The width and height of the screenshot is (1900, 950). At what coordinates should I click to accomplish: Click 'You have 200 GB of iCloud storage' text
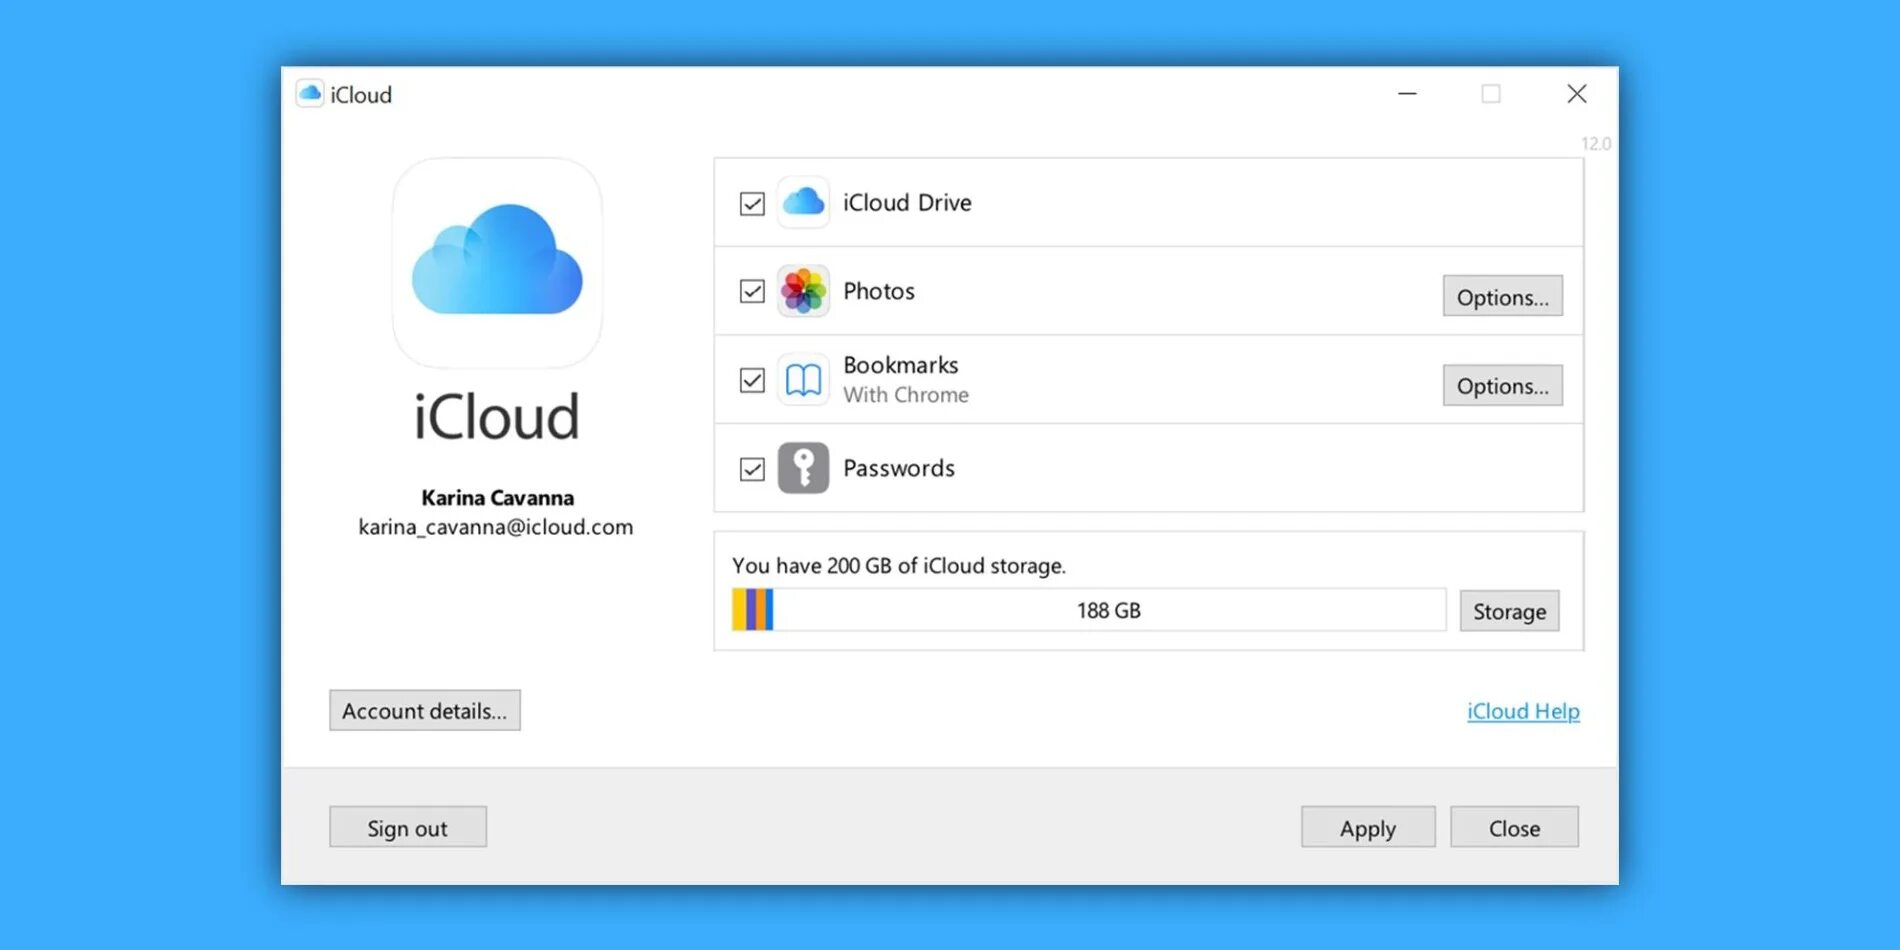coord(899,566)
